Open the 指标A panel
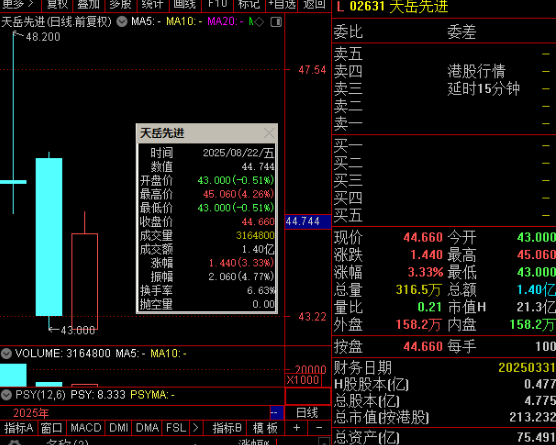 click(18, 428)
